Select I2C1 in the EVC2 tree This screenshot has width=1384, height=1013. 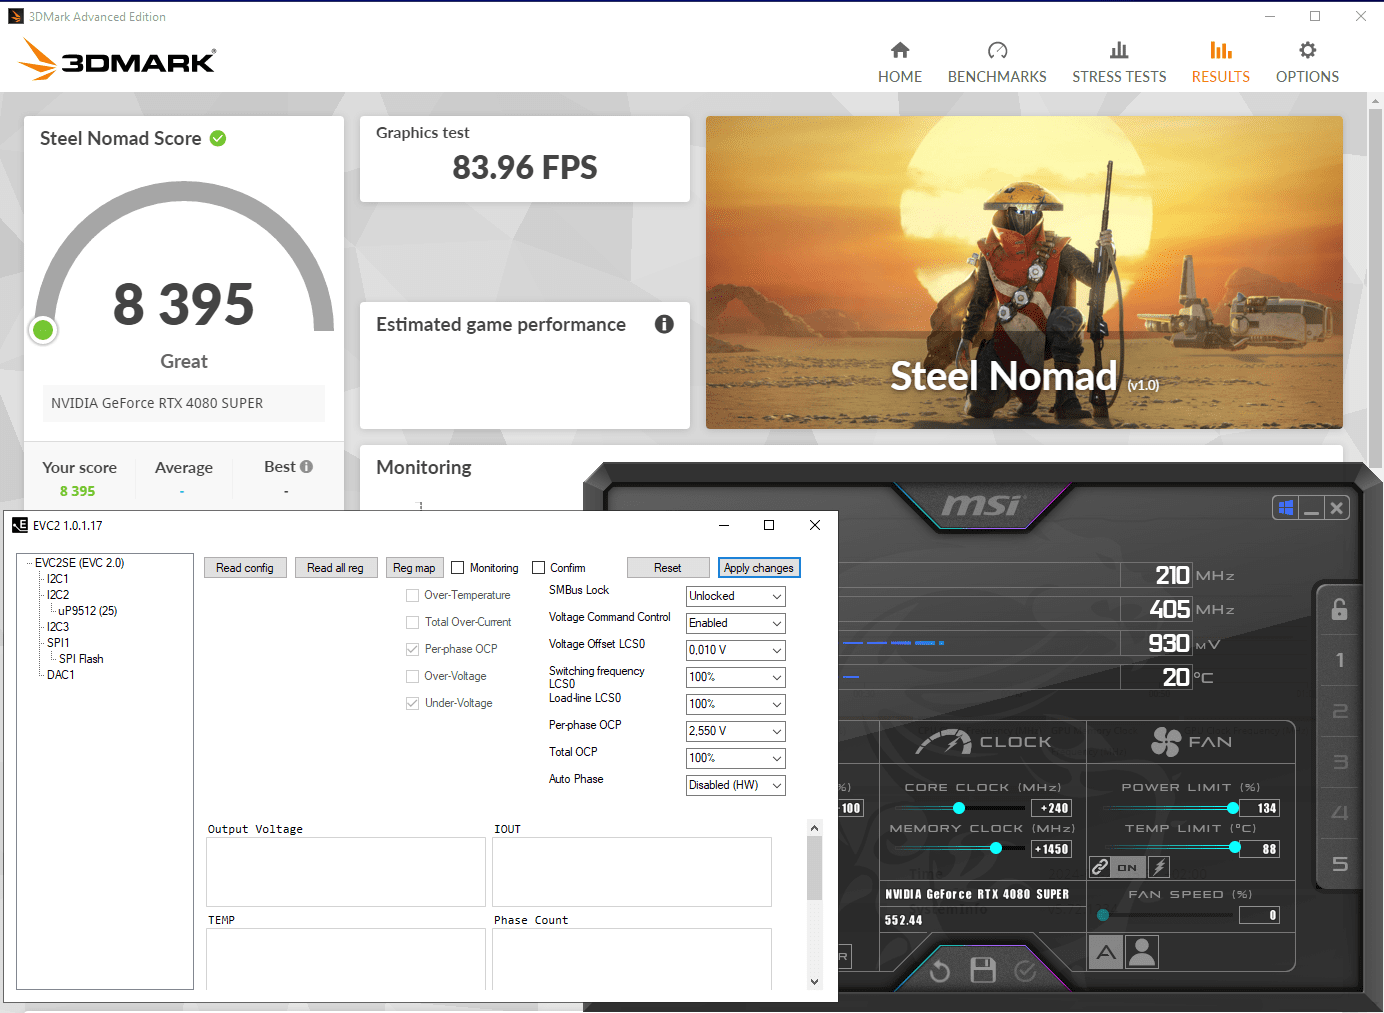point(58,579)
